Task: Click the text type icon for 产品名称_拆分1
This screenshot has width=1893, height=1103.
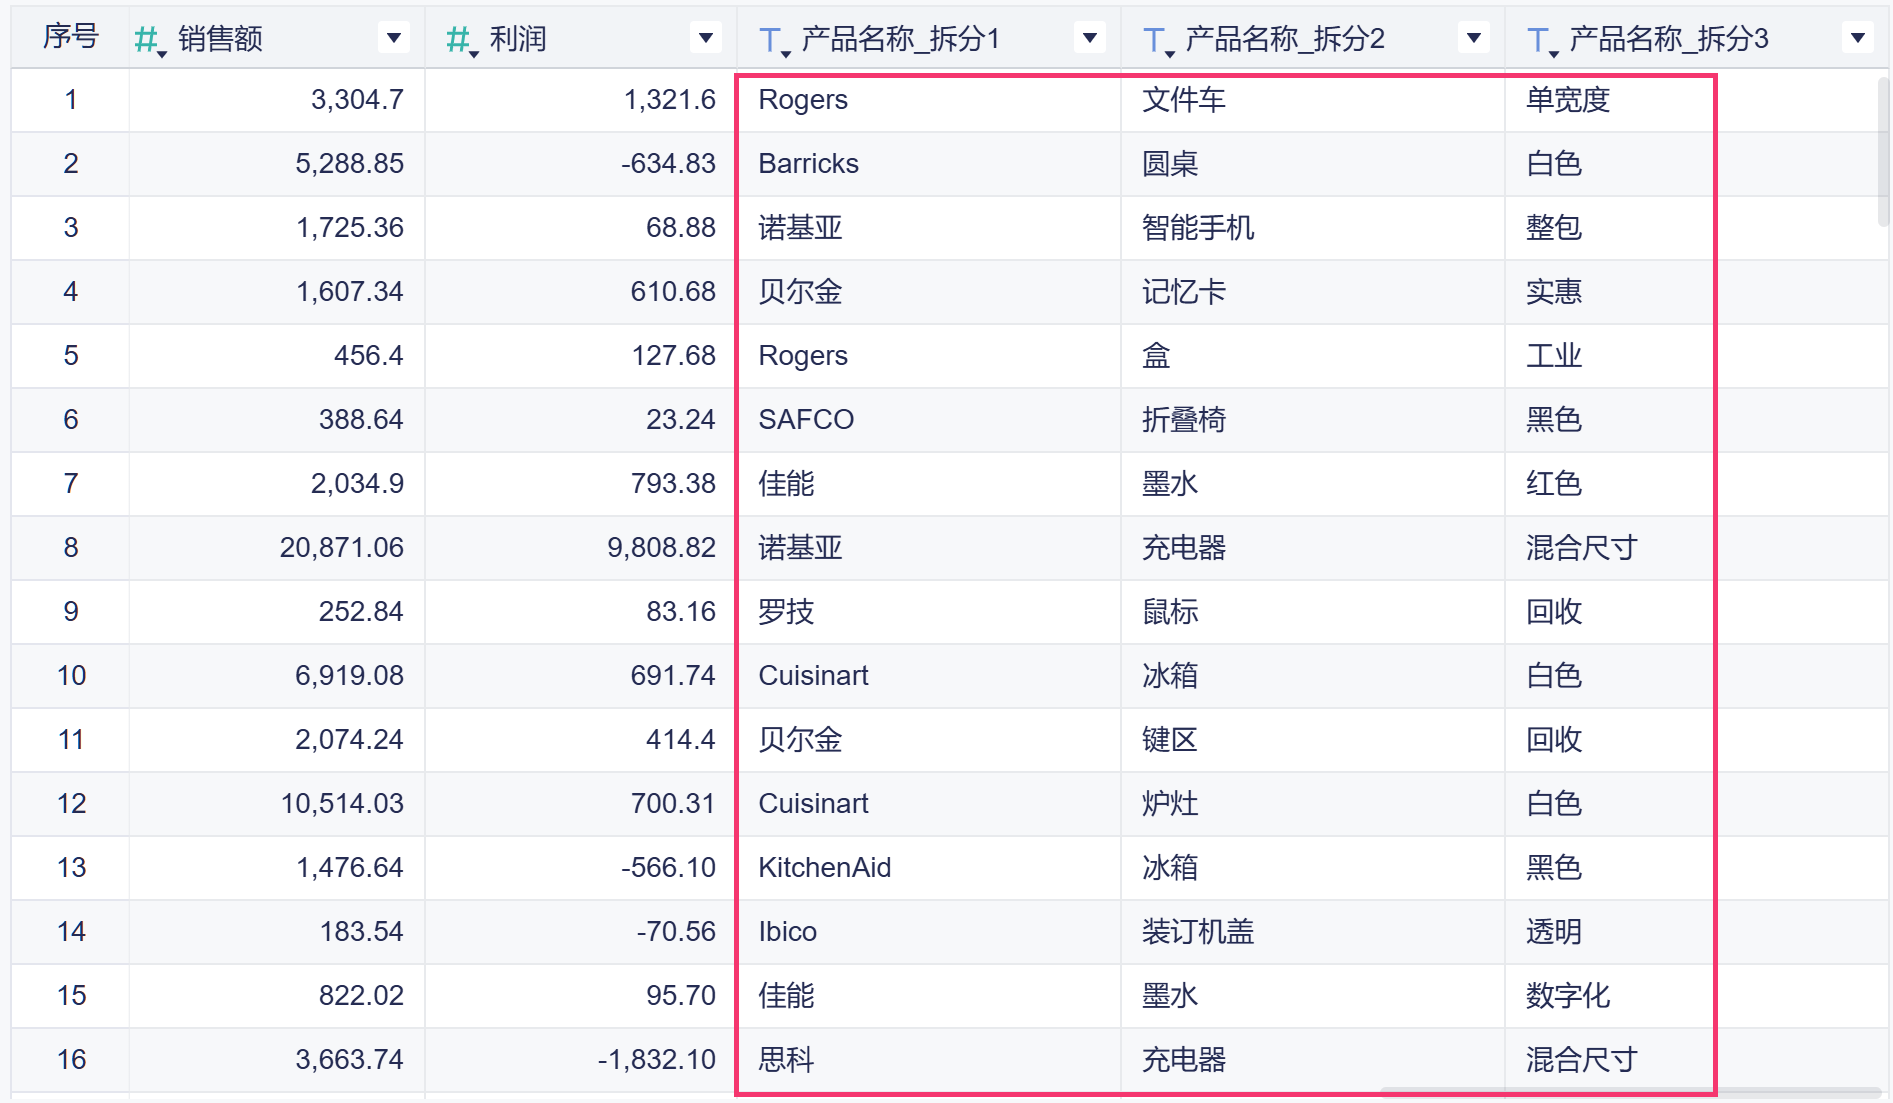Action: (772, 40)
